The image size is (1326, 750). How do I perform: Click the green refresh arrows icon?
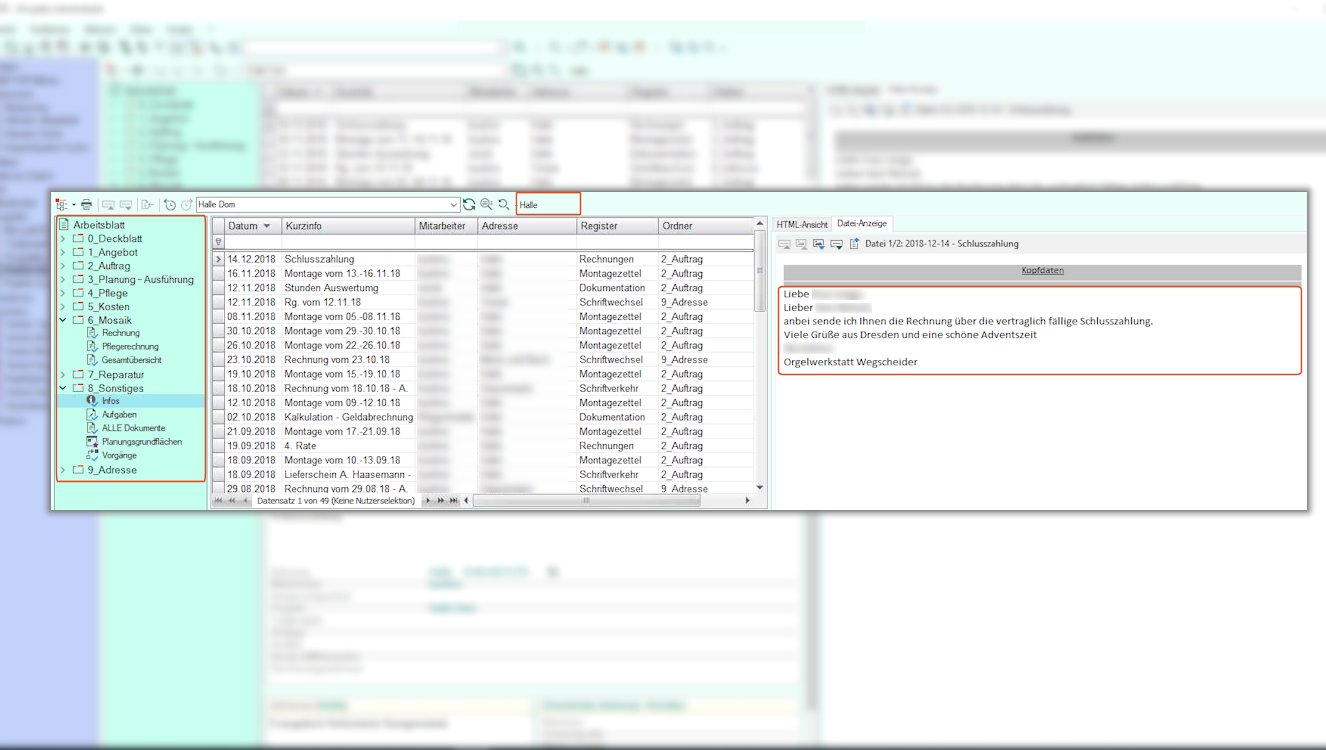coord(469,205)
